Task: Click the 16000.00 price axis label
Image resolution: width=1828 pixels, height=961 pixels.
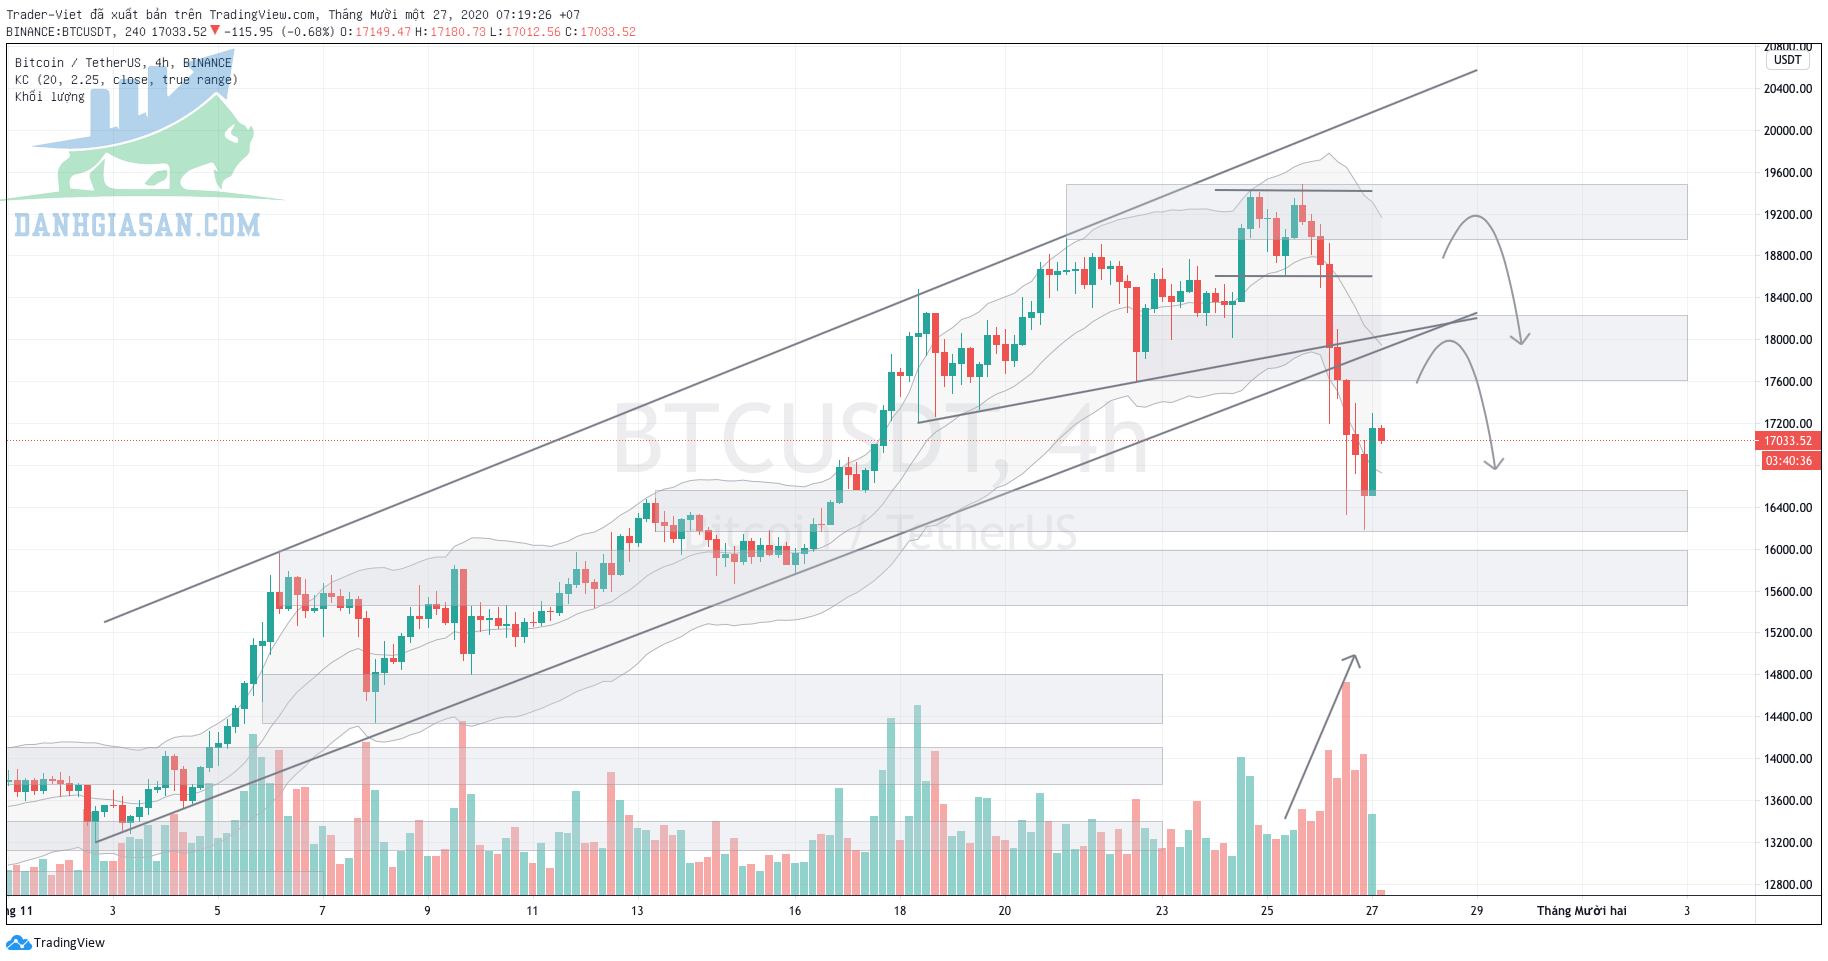Action: pos(1787,550)
